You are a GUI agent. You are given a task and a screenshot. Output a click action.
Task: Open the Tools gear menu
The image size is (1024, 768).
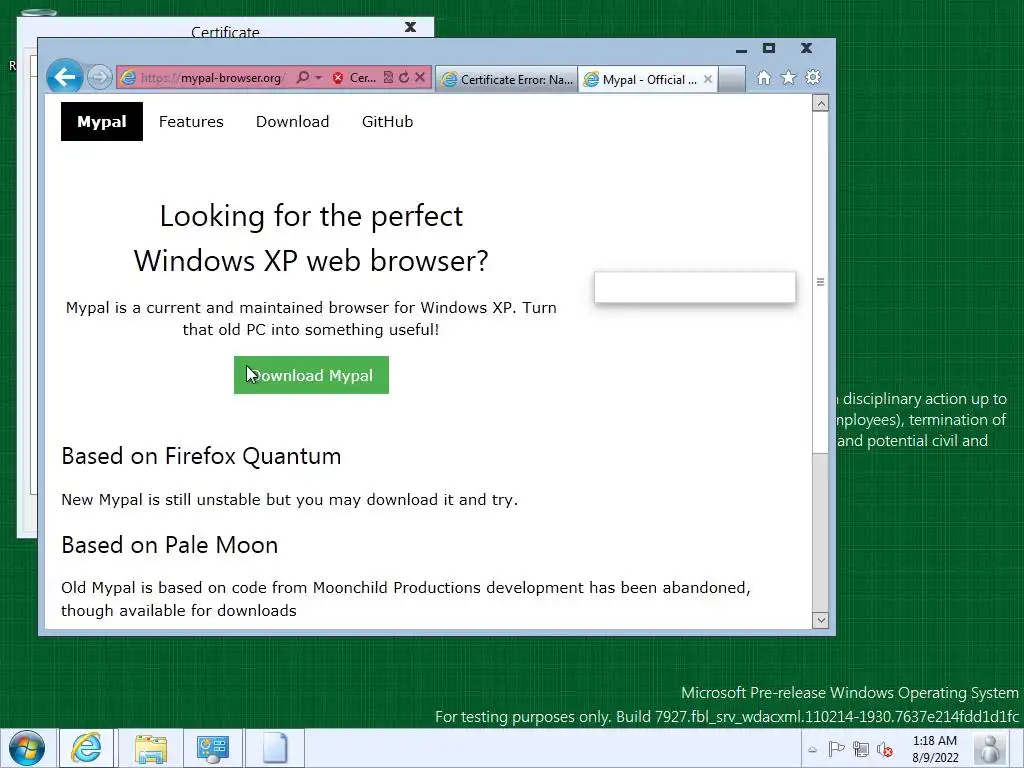coord(813,78)
